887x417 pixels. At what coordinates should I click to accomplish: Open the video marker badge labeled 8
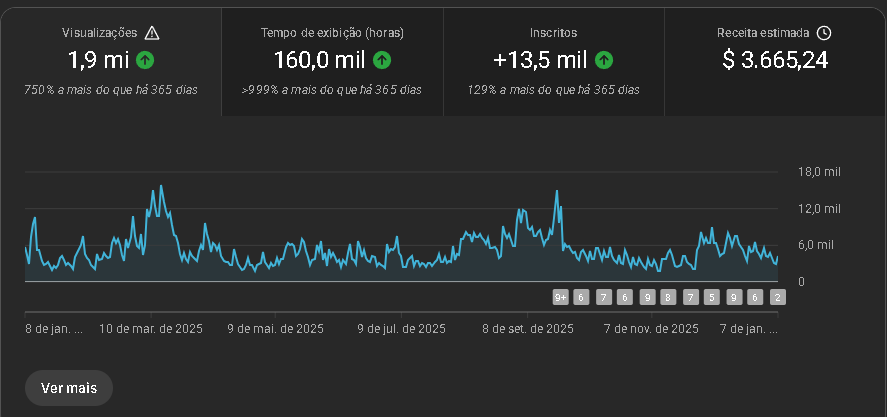(668, 297)
